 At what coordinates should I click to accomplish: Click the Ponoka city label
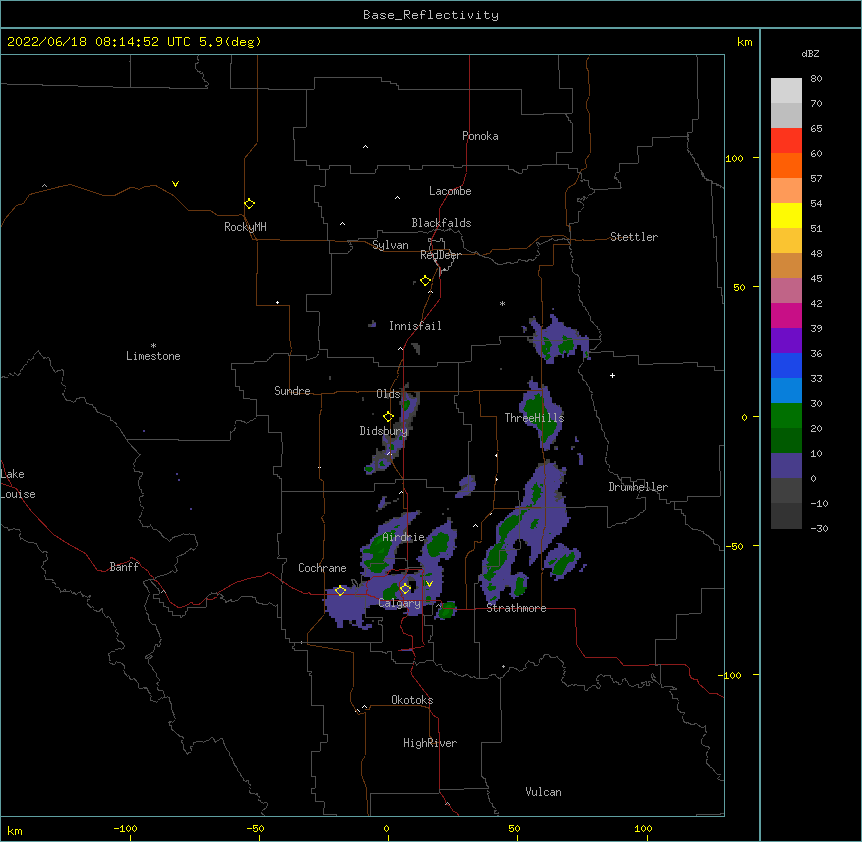(480, 136)
